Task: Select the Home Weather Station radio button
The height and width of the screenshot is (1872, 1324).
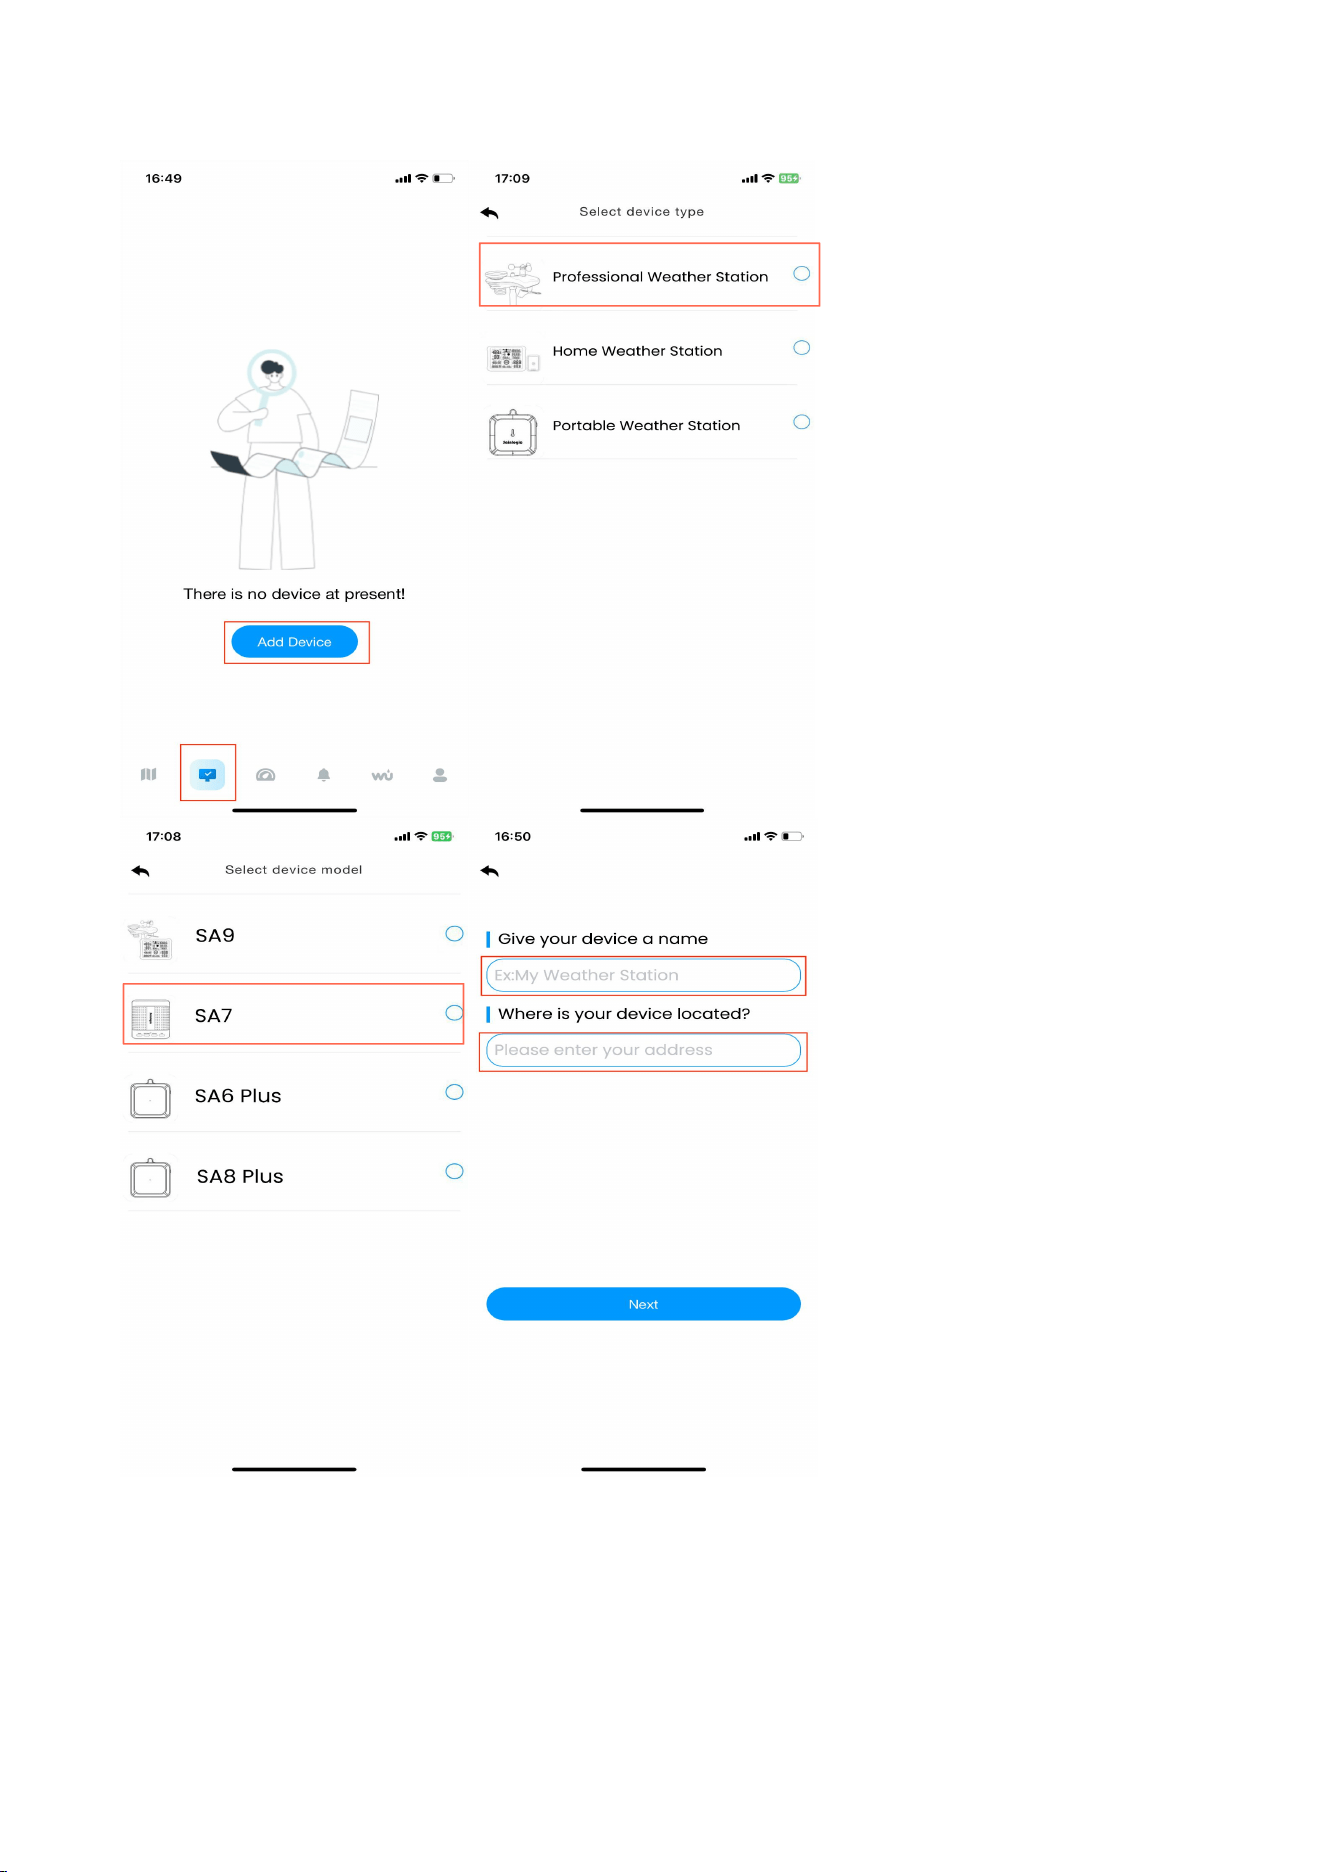Action: 801,348
